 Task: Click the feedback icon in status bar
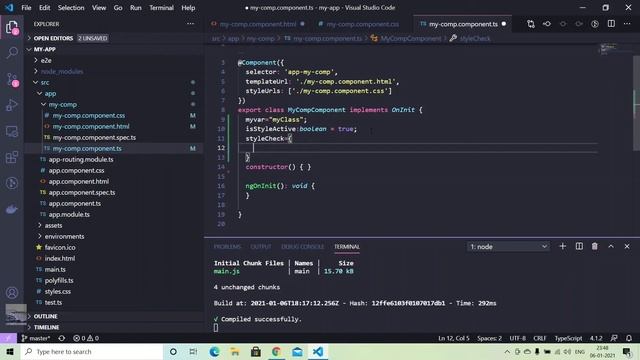pyautogui.click(x=614, y=338)
